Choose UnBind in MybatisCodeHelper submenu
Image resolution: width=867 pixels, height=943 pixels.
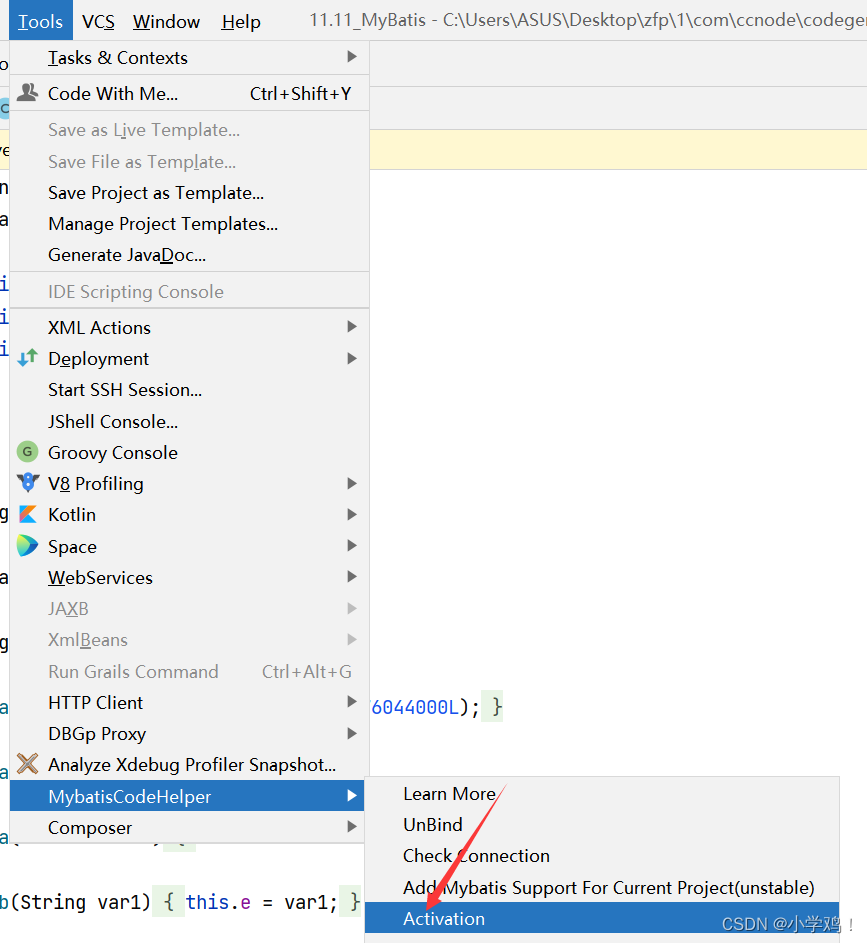point(602,825)
